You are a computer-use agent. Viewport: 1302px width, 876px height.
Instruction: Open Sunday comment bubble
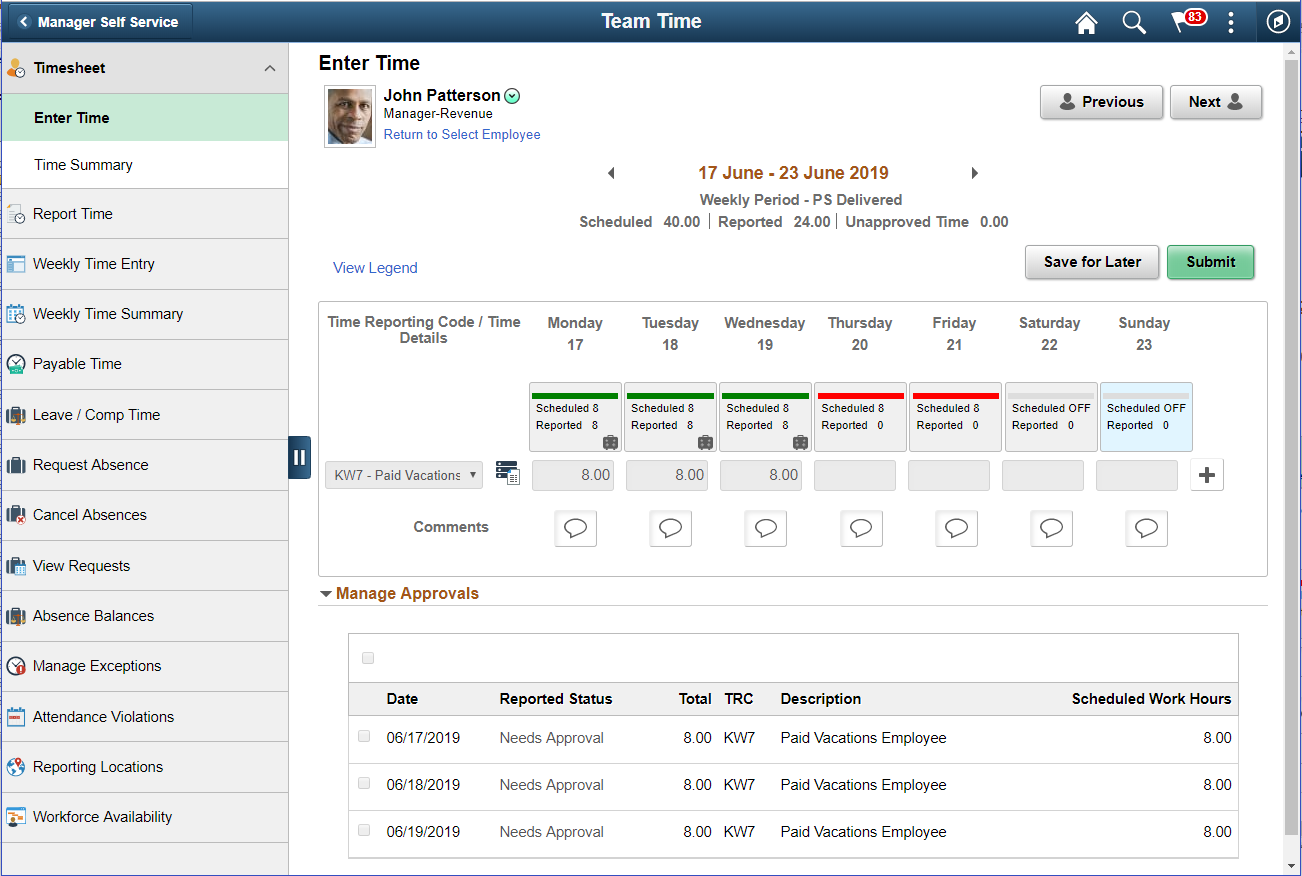tap(1146, 528)
